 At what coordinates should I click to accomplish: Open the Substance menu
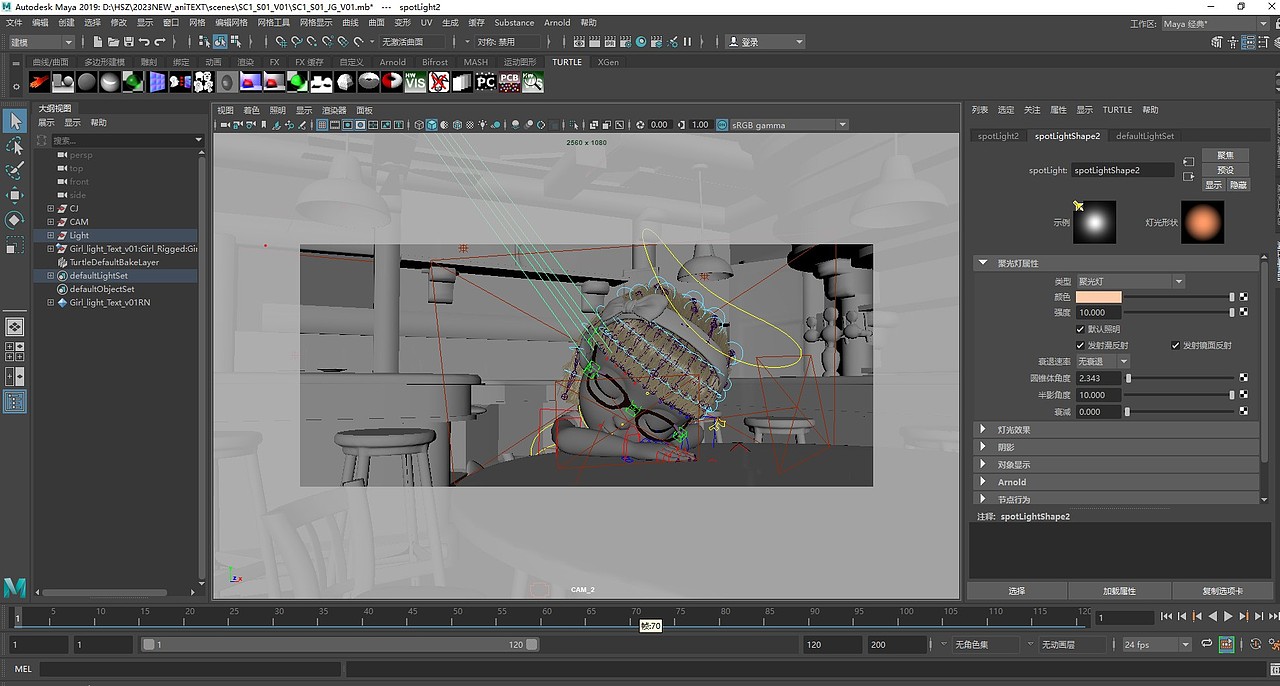tap(514, 23)
